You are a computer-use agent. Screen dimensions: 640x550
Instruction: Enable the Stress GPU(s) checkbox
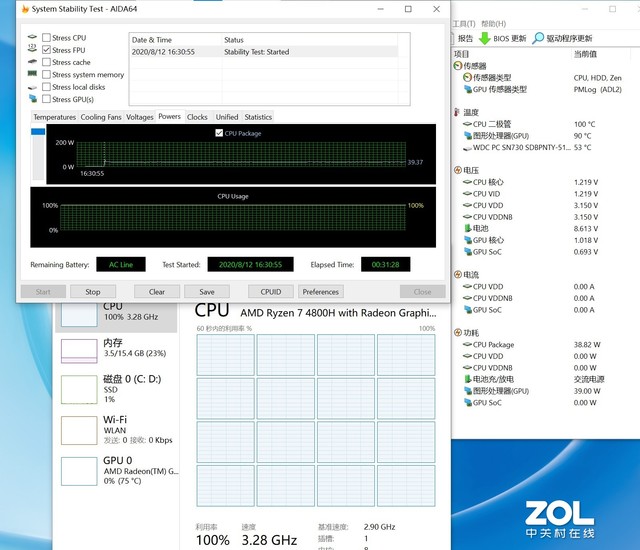click(47, 99)
